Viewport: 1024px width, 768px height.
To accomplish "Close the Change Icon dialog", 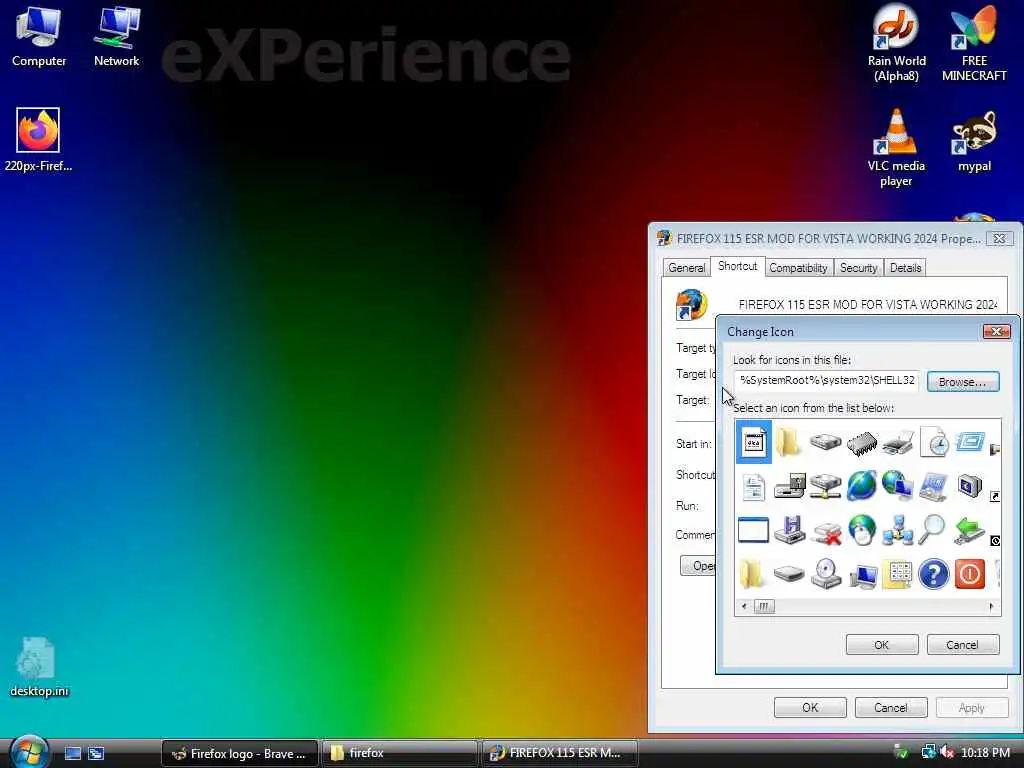I will point(997,332).
